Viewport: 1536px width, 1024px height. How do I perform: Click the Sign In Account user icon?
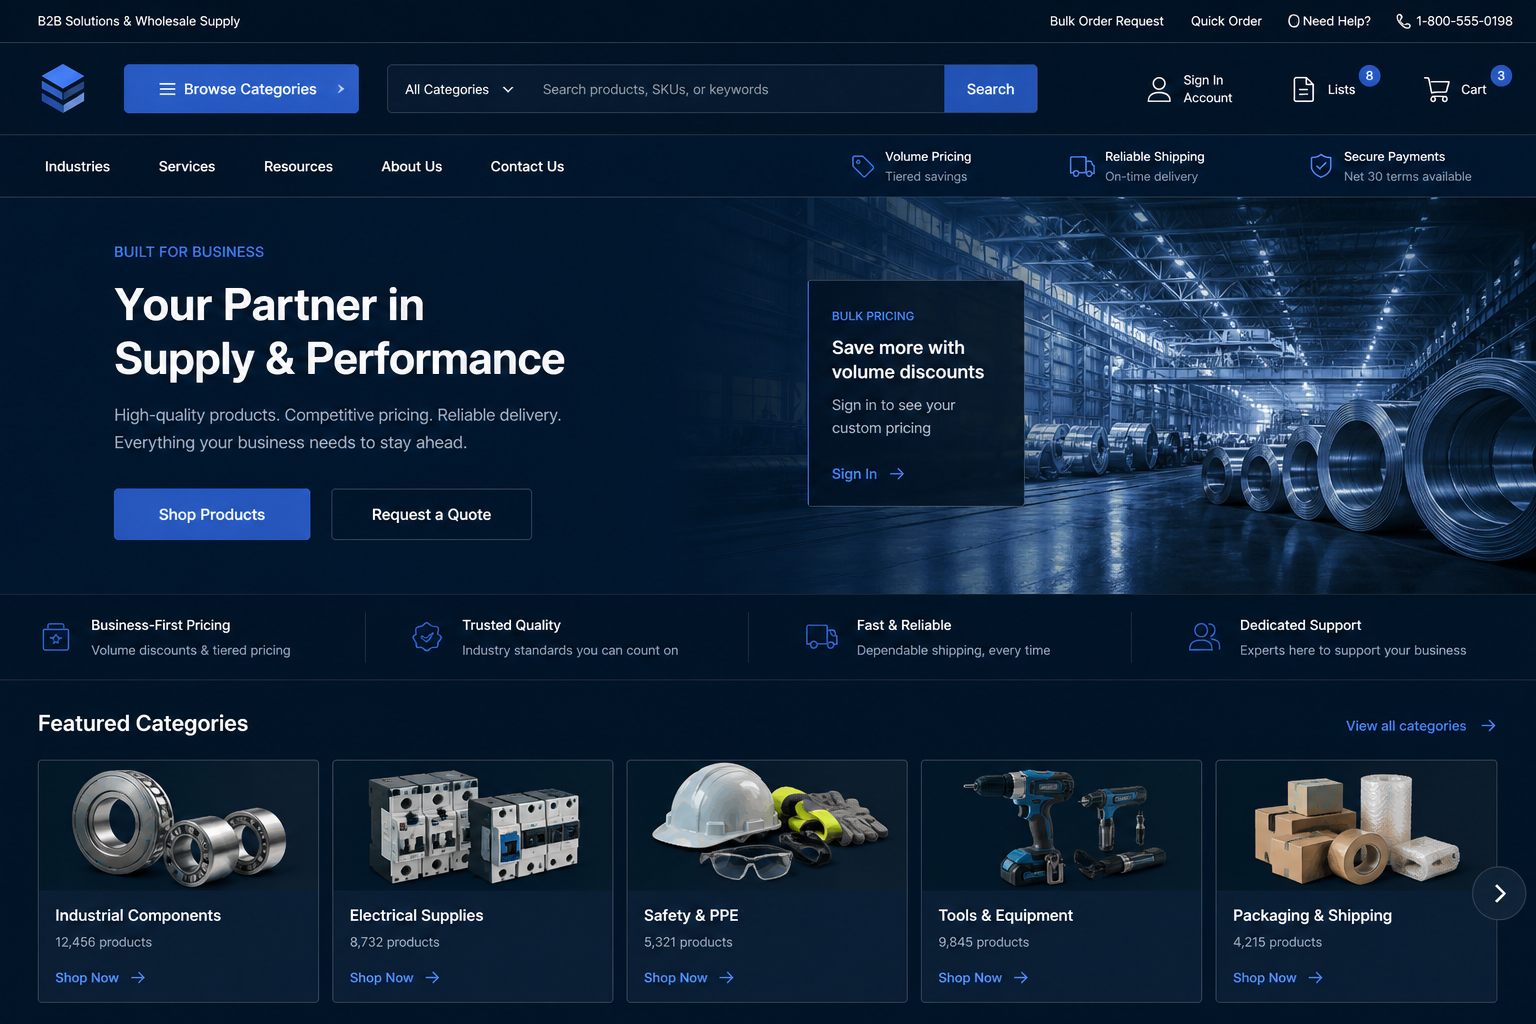click(1159, 89)
